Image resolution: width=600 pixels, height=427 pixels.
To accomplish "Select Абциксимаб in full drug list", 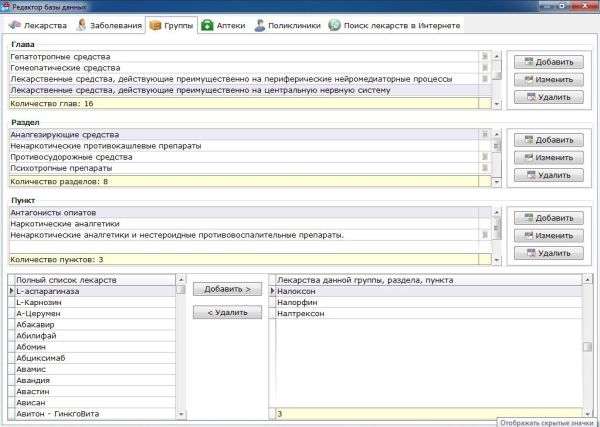I will pyautogui.click(x=95, y=358).
